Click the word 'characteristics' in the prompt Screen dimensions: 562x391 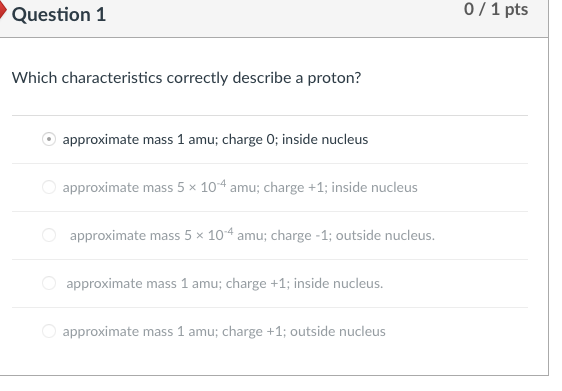[112, 78]
